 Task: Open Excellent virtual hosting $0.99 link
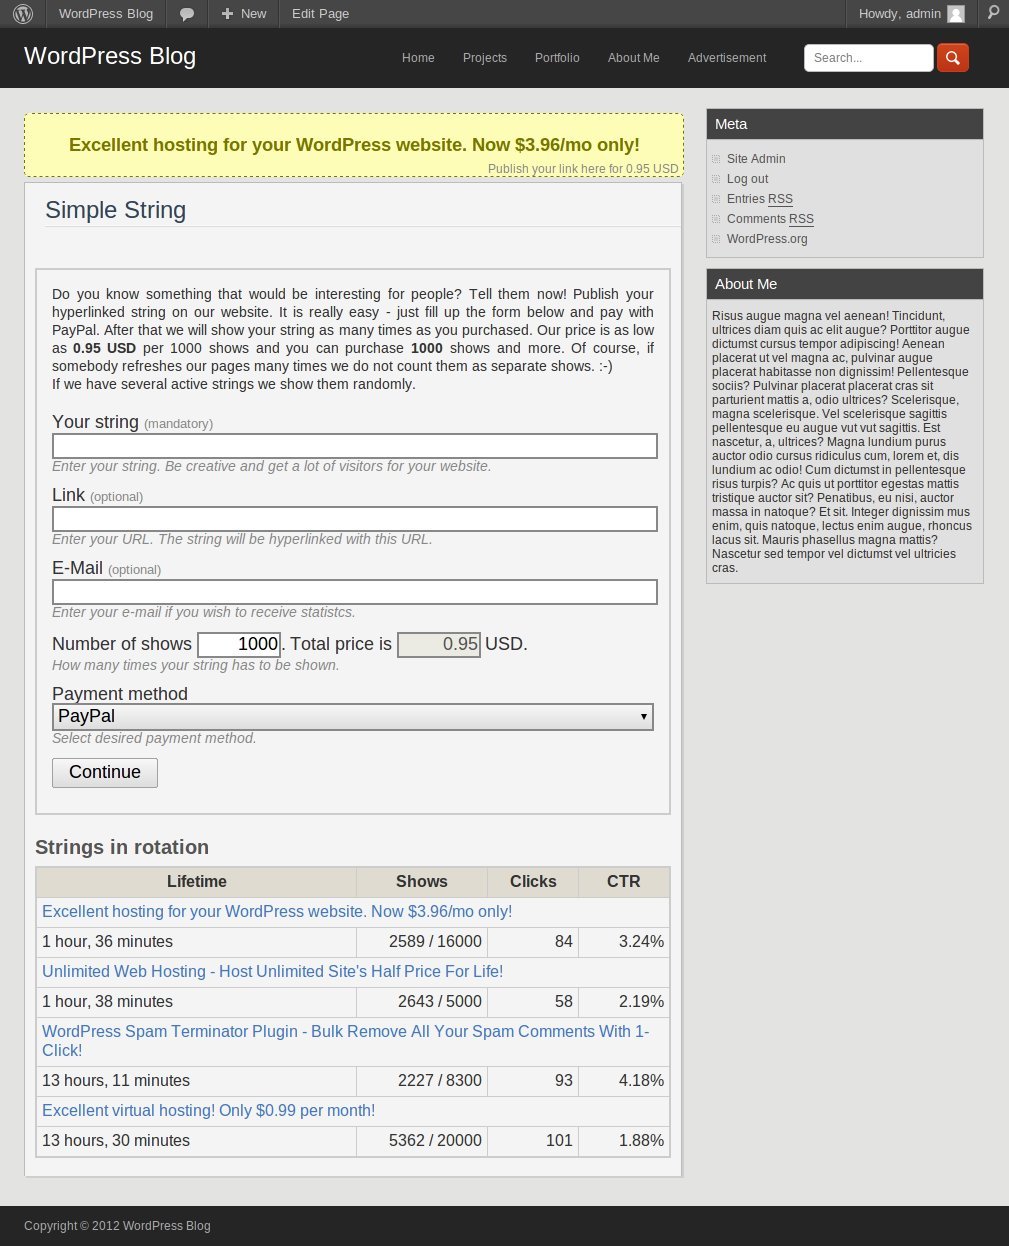coord(208,1111)
